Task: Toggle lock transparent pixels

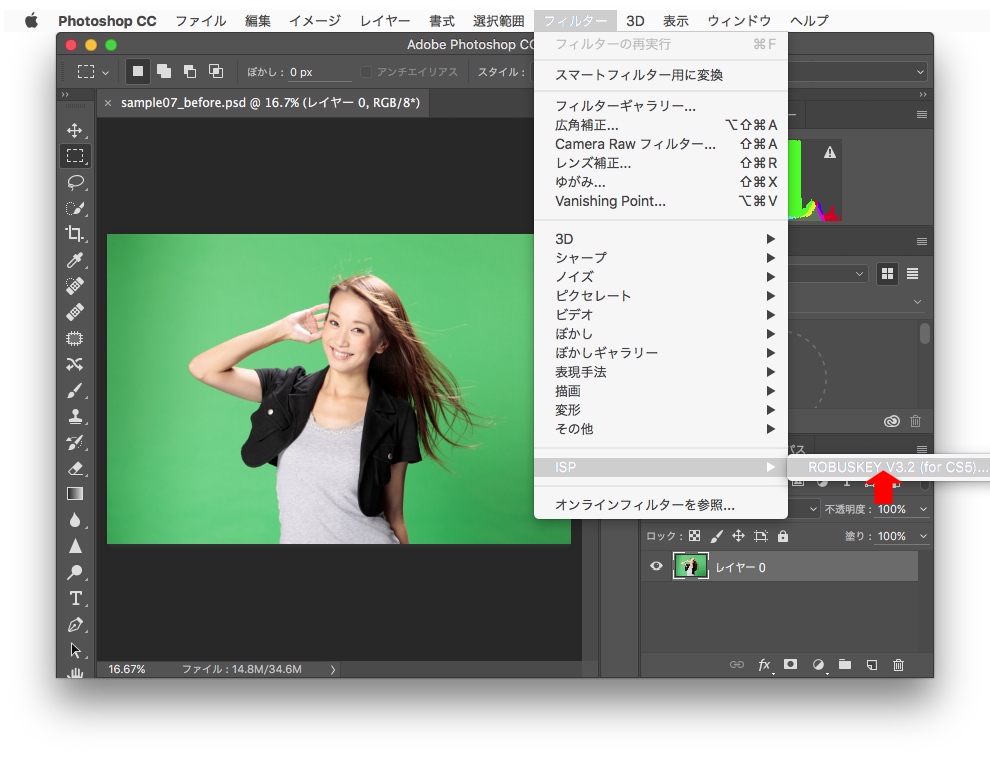Action: 695,536
